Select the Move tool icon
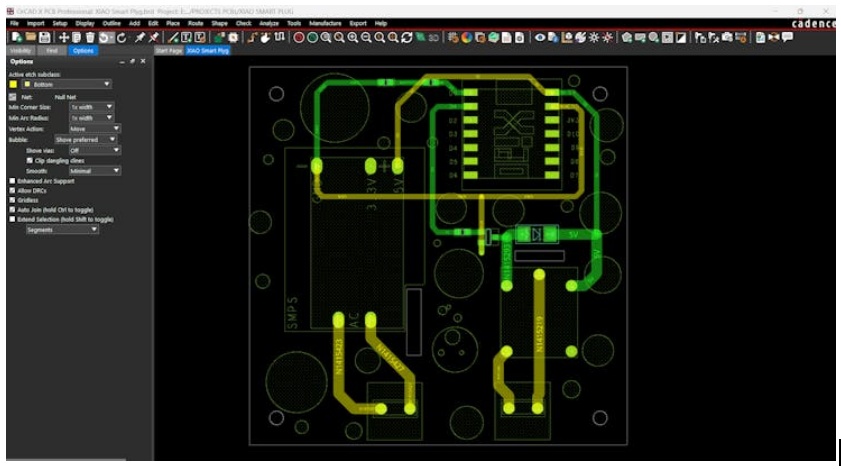841x469 pixels. (64, 37)
